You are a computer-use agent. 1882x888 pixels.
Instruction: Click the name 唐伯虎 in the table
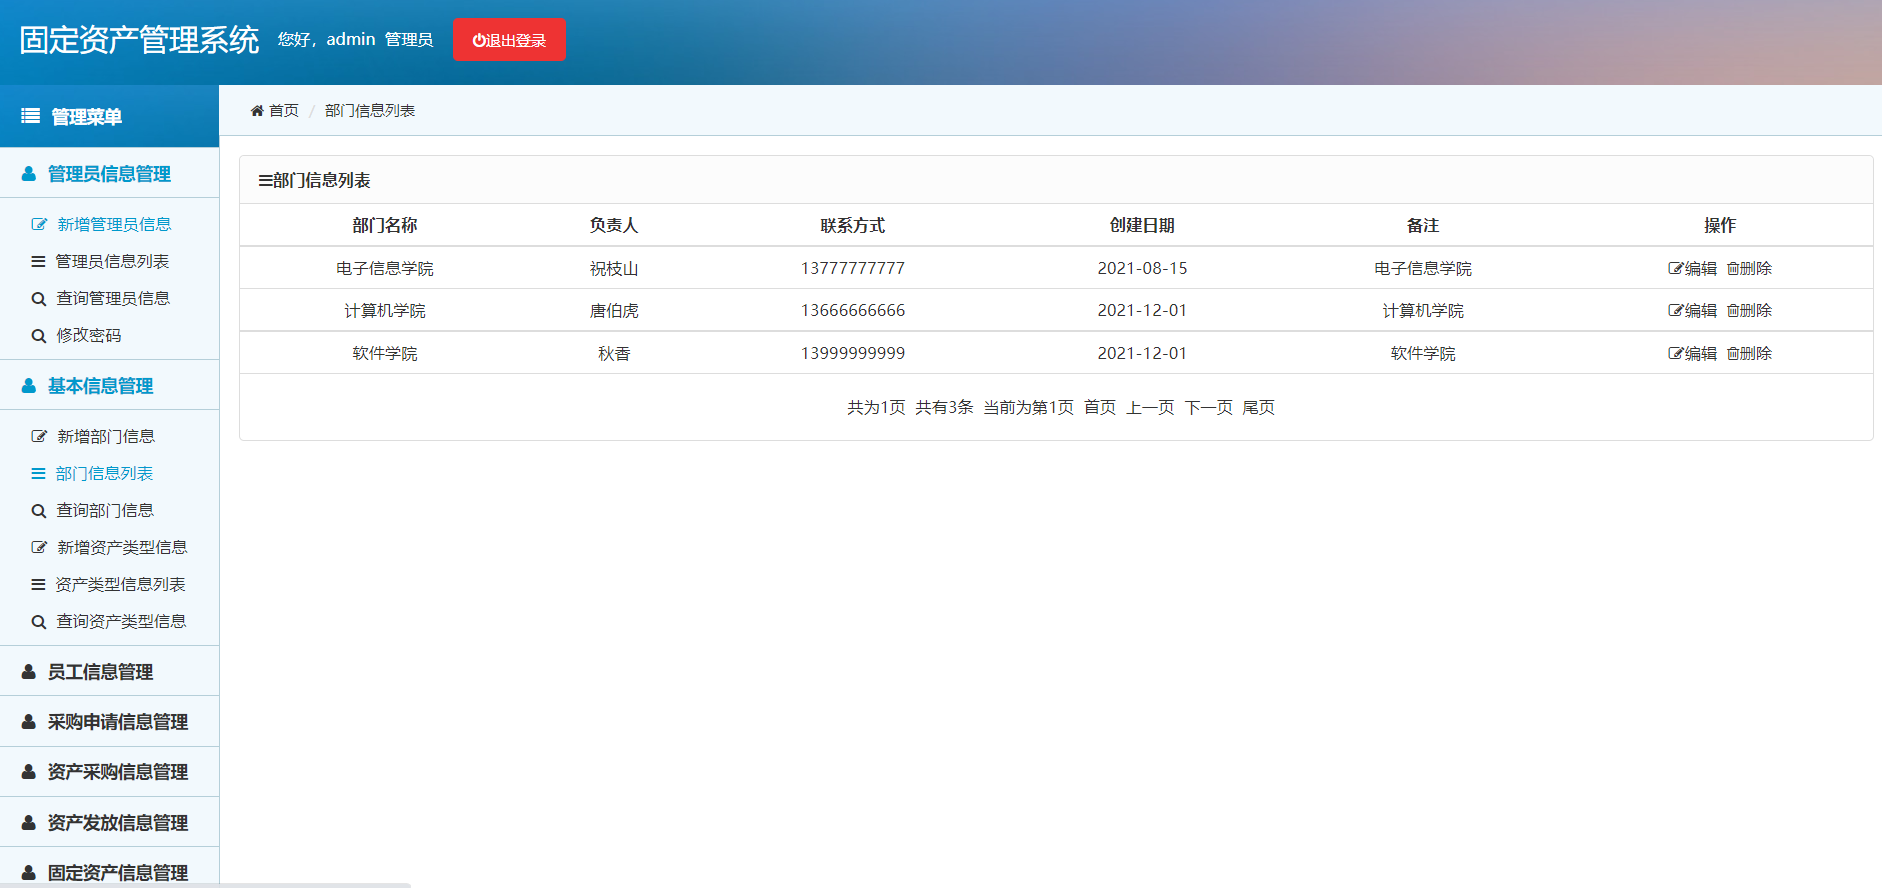point(614,310)
